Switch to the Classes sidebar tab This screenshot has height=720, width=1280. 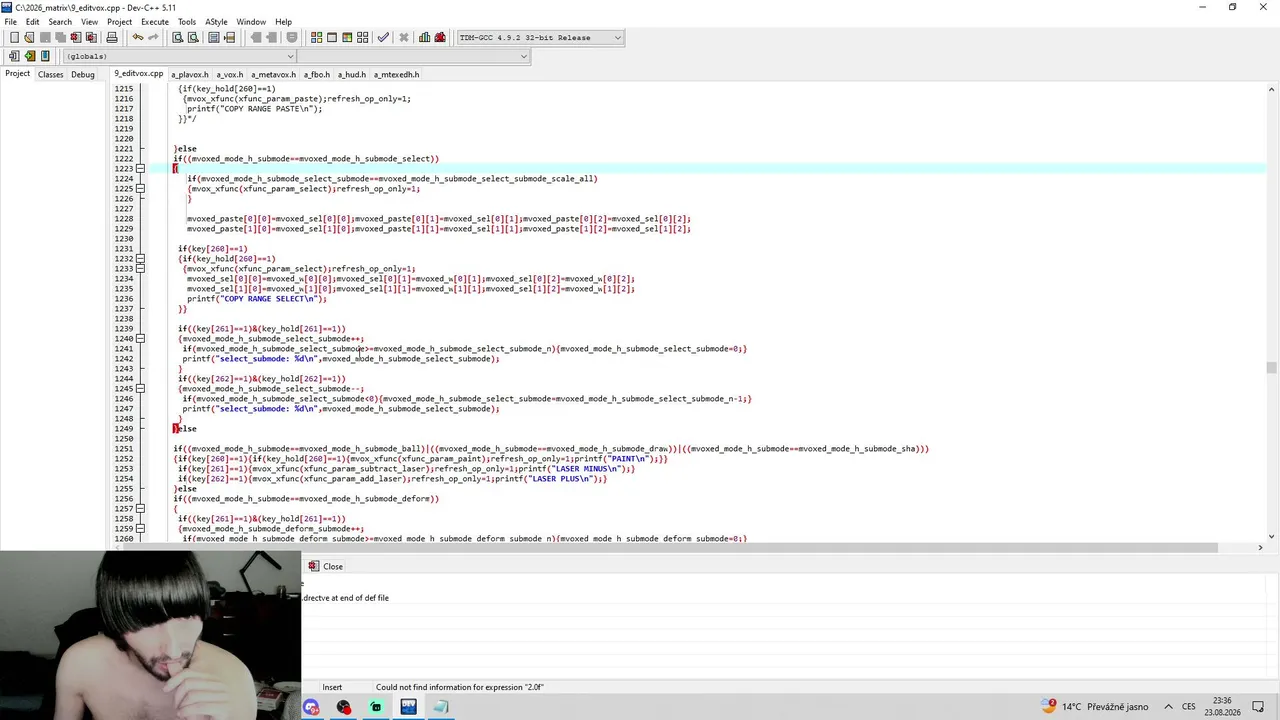(50, 75)
